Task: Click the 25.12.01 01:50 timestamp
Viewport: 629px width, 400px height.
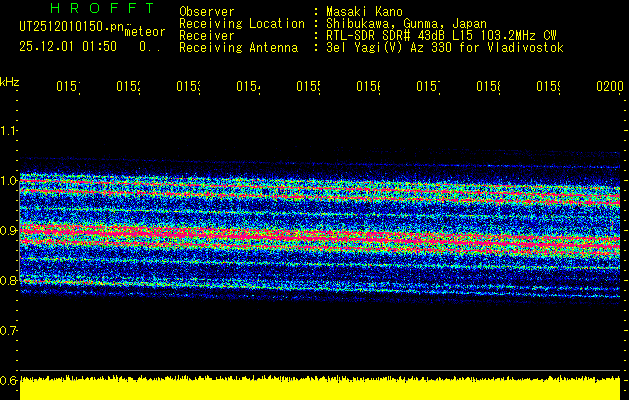Action: (68, 46)
